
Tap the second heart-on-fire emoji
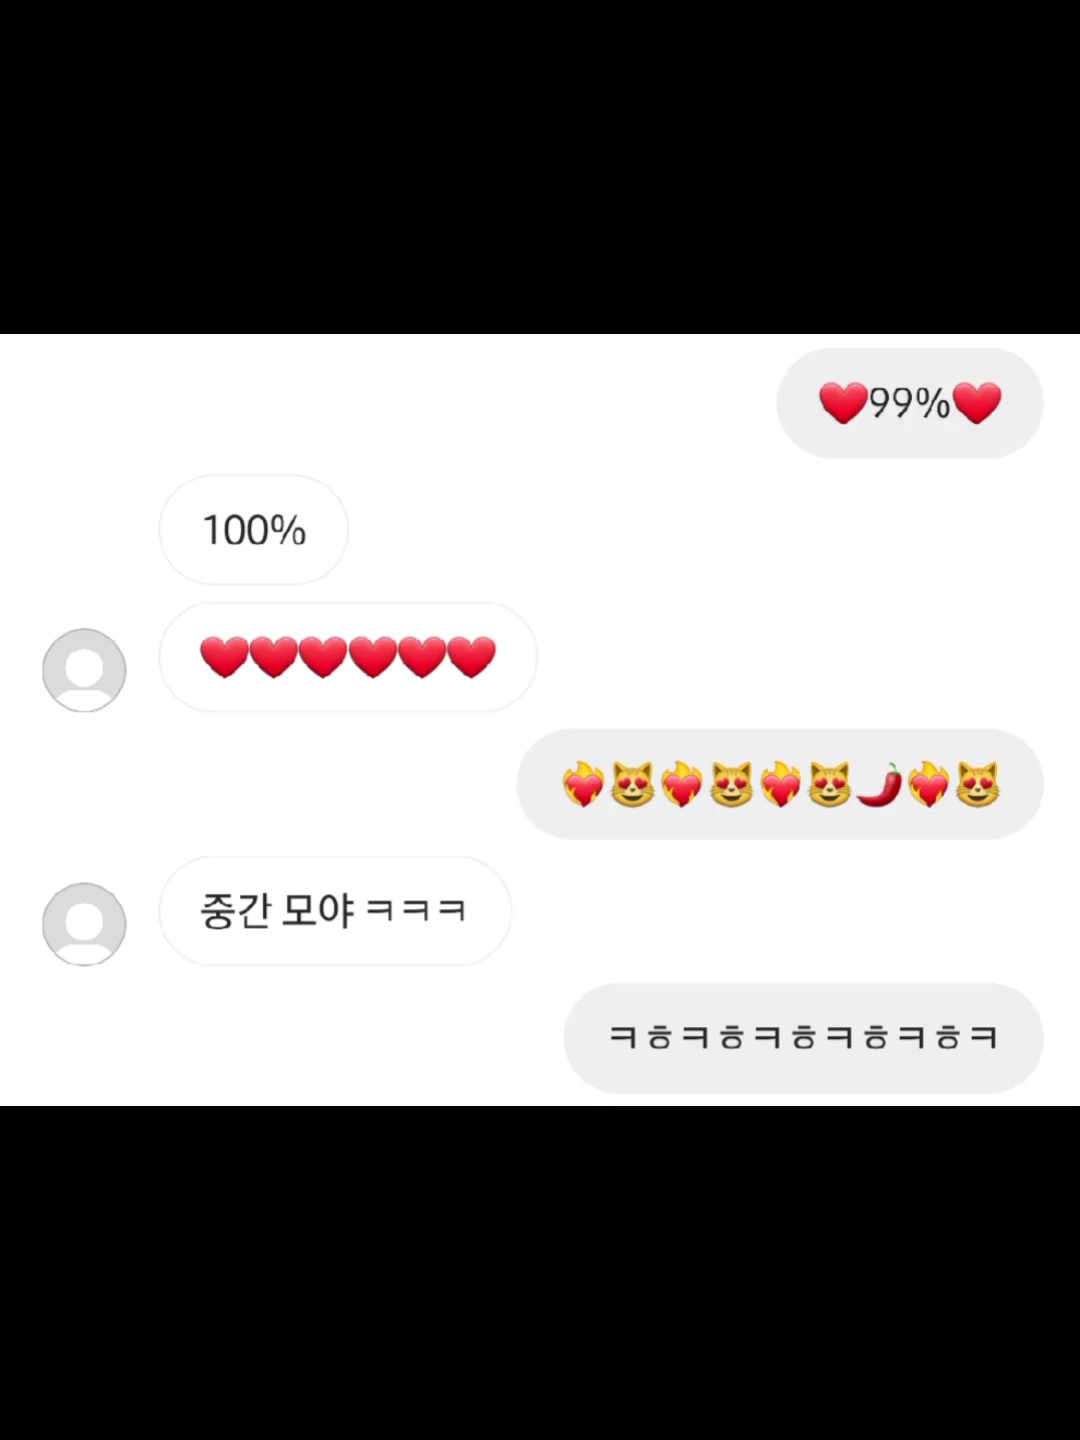coord(681,784)
